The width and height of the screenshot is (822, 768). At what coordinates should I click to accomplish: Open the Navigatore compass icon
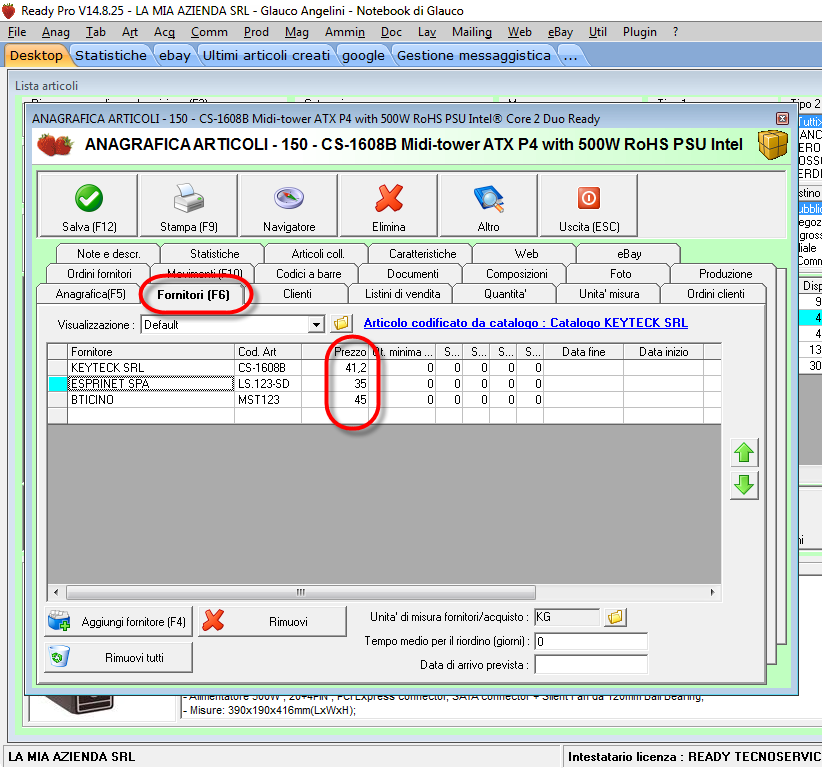[289, 198]
